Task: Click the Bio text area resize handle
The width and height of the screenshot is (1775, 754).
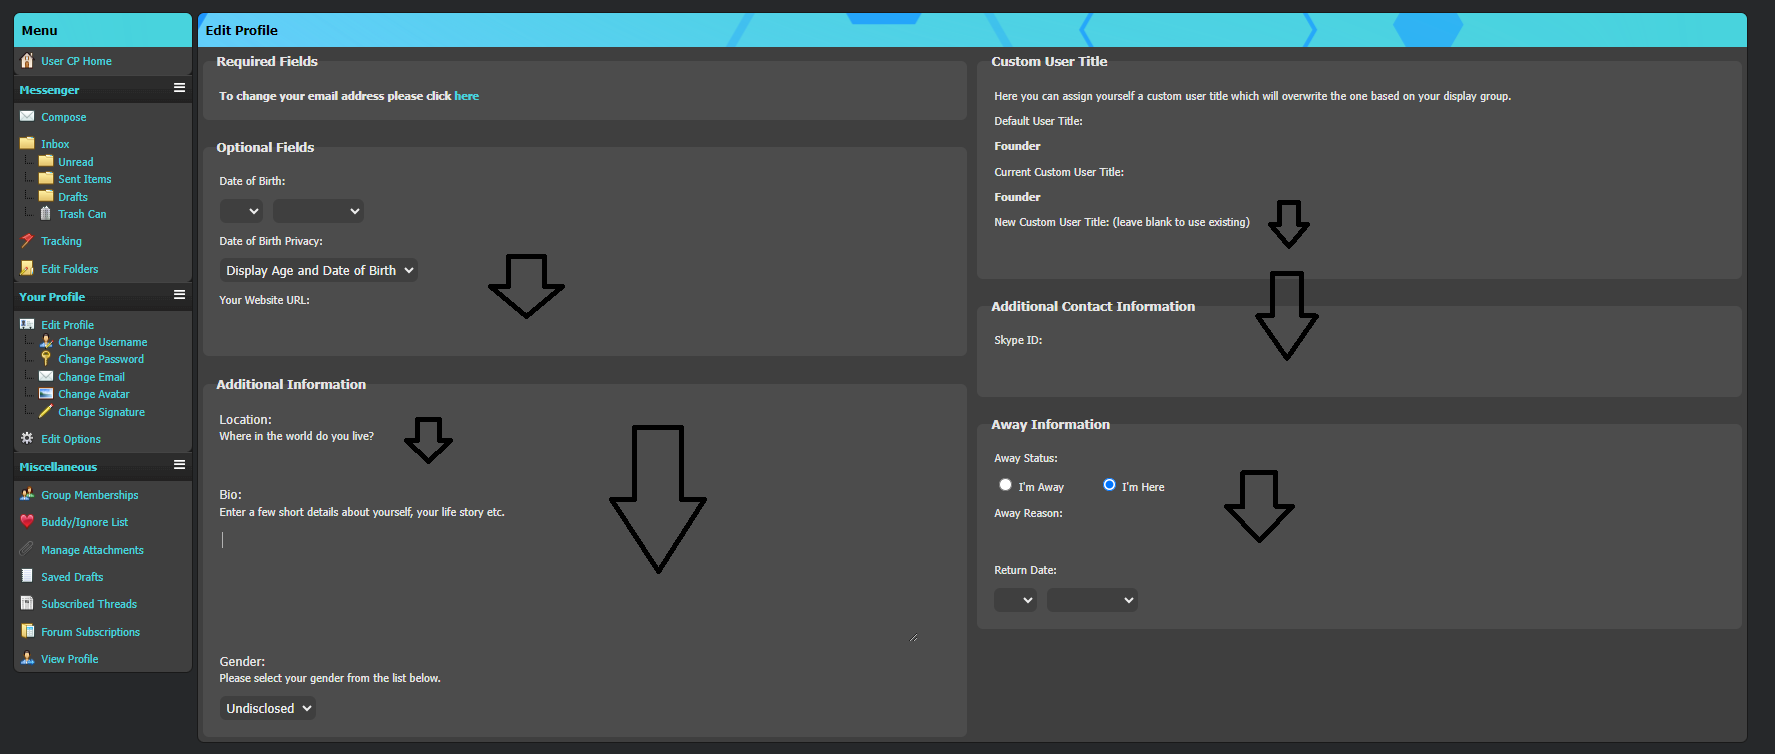Action: (914, 637)
